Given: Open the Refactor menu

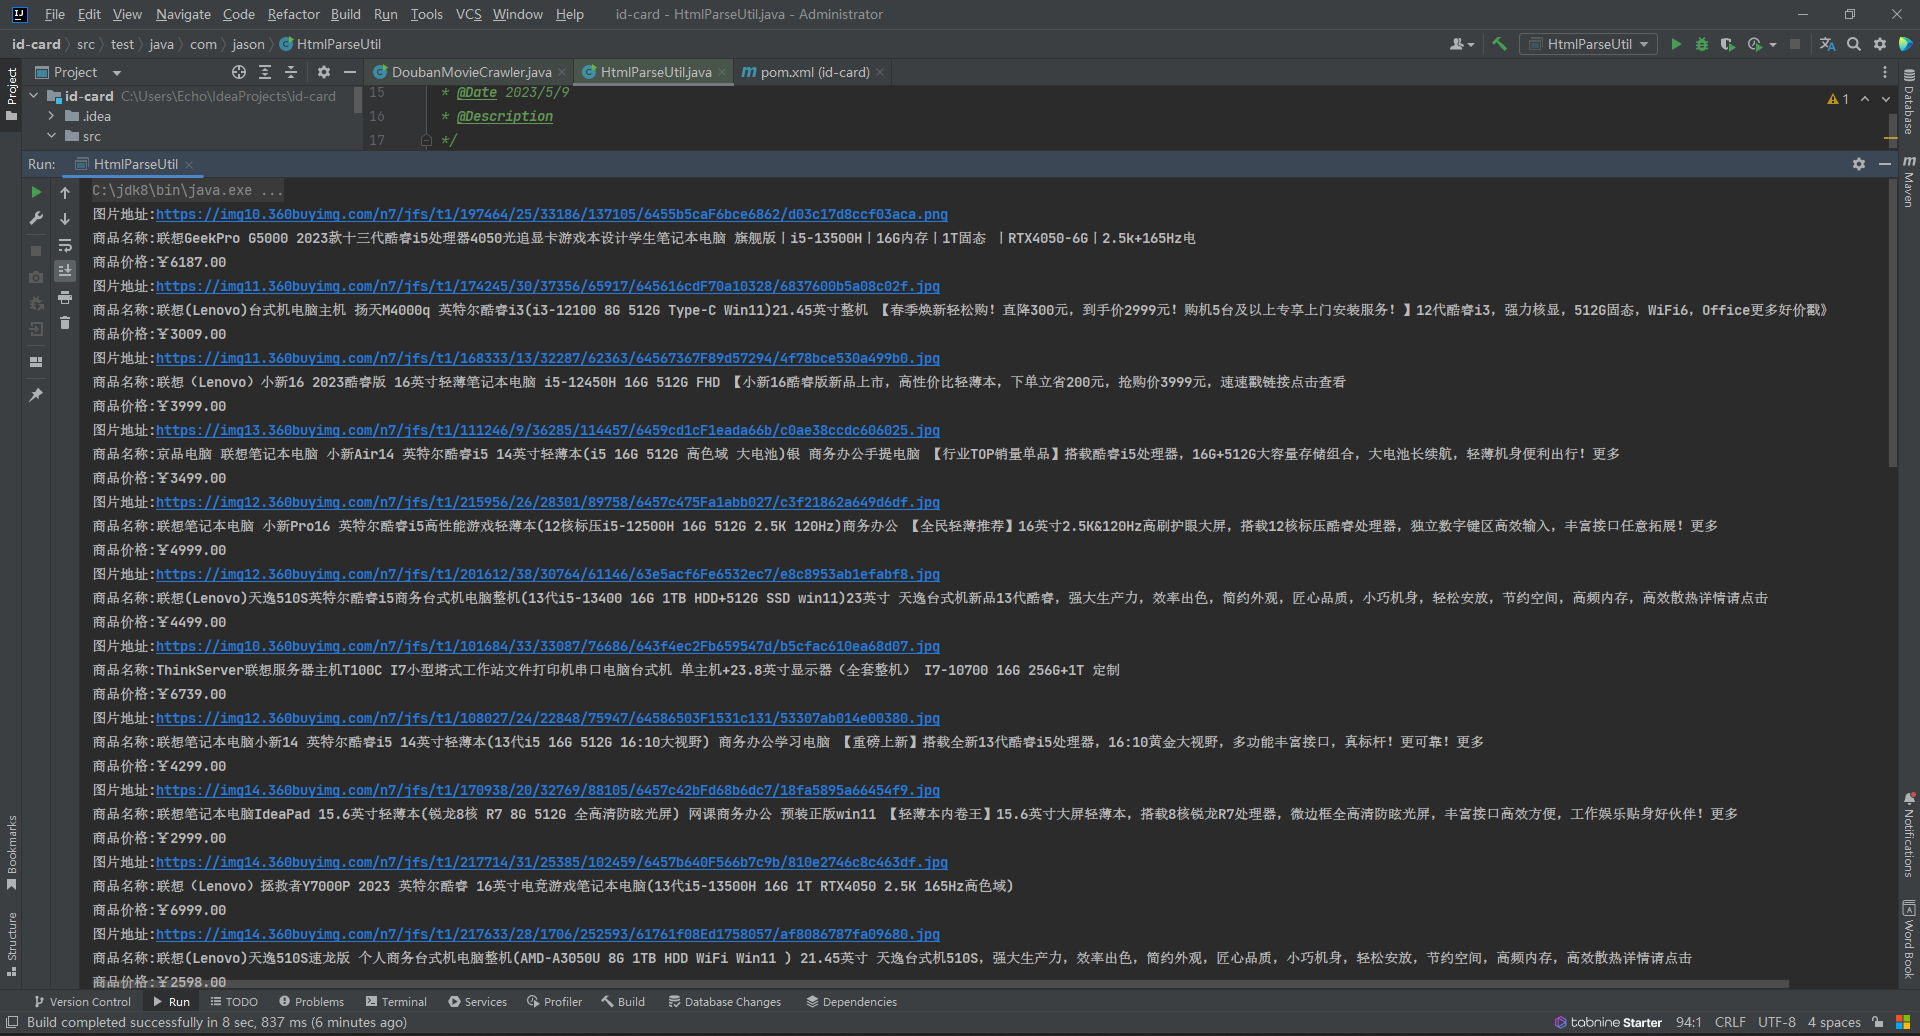Looking at the screenshot, I should coord(293,14).
